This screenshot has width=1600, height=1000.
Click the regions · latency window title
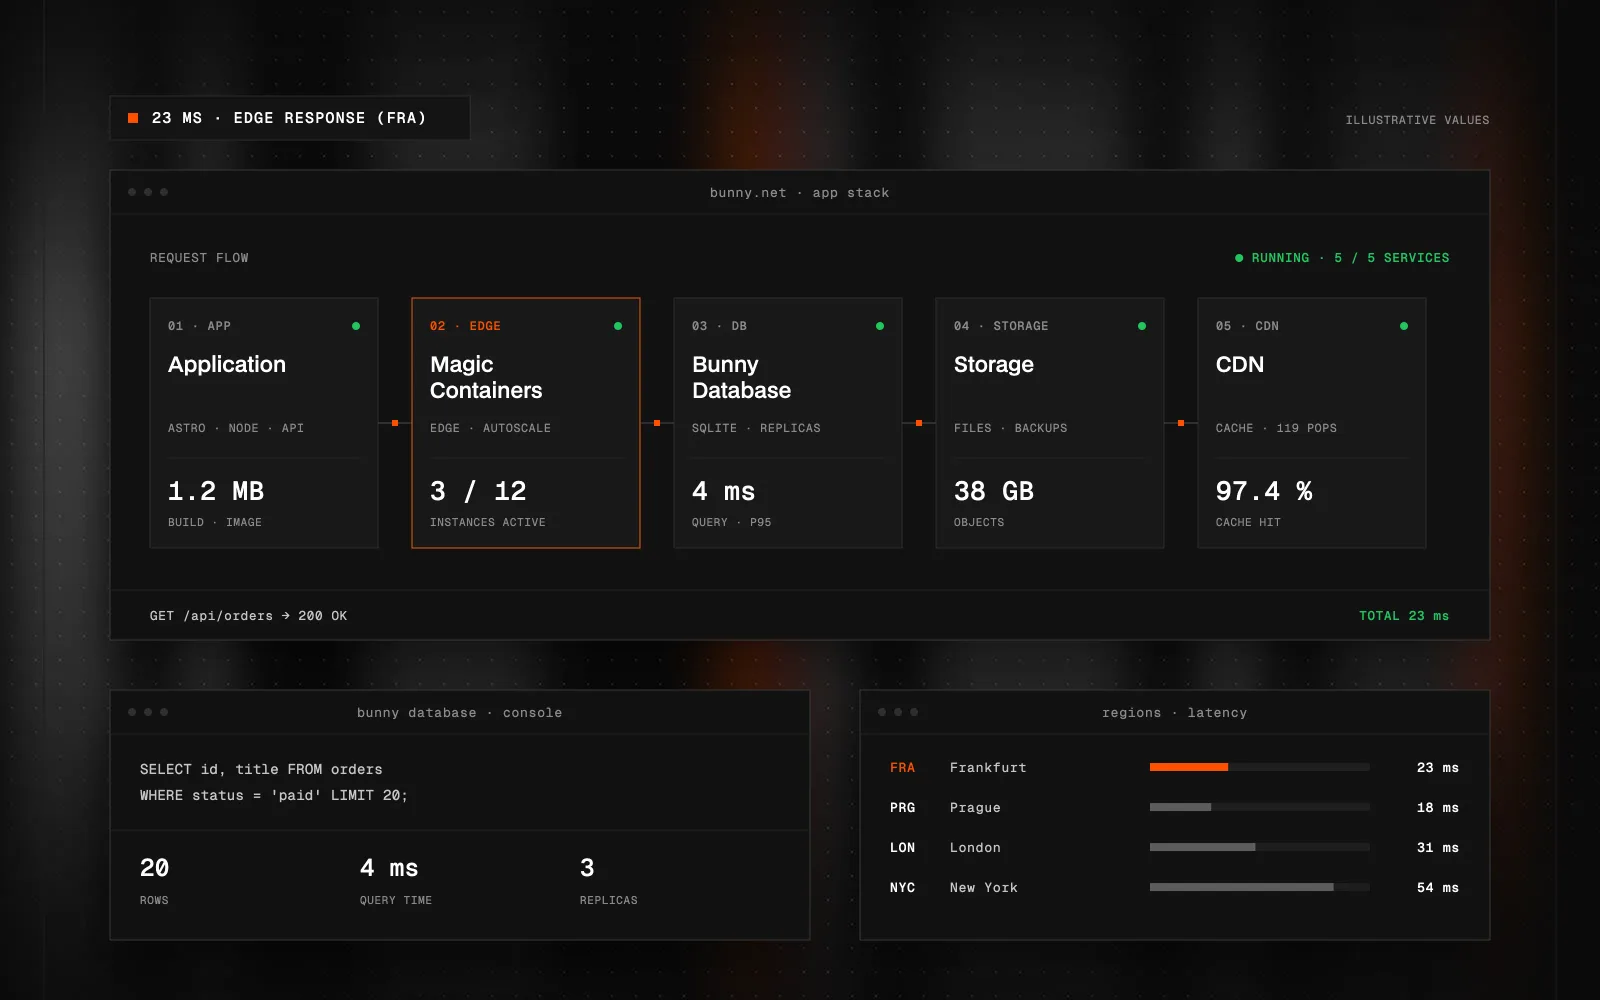pyautogui.click(x=1174, y=713)
